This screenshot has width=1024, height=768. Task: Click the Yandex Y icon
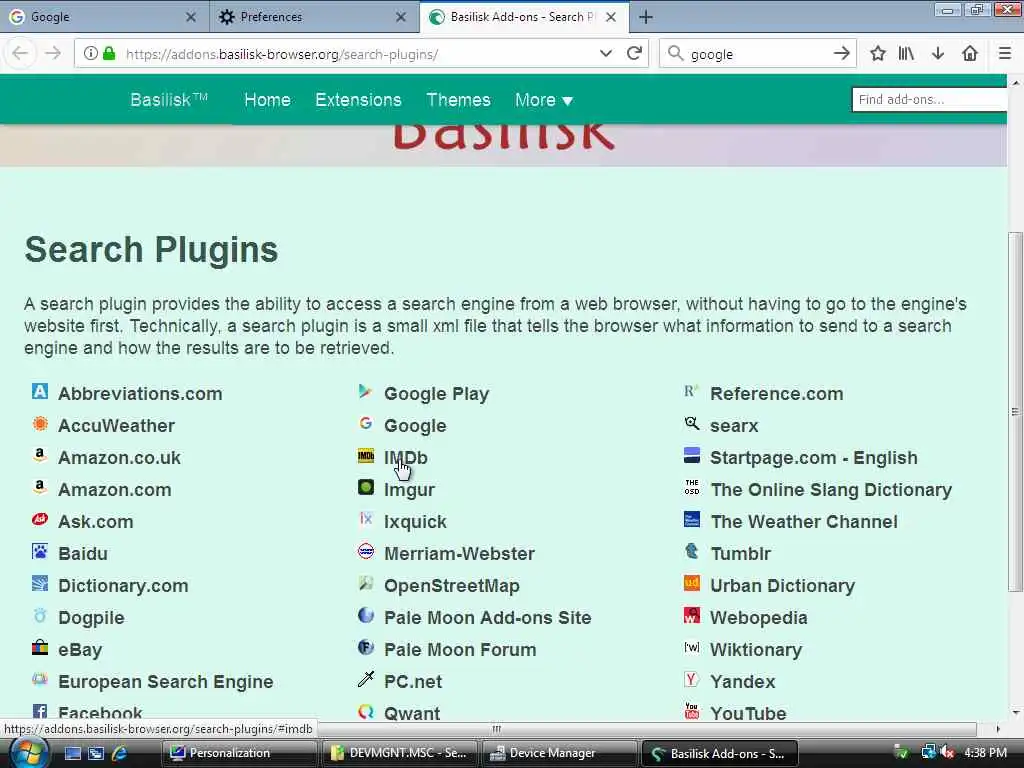tap(692, 679)
